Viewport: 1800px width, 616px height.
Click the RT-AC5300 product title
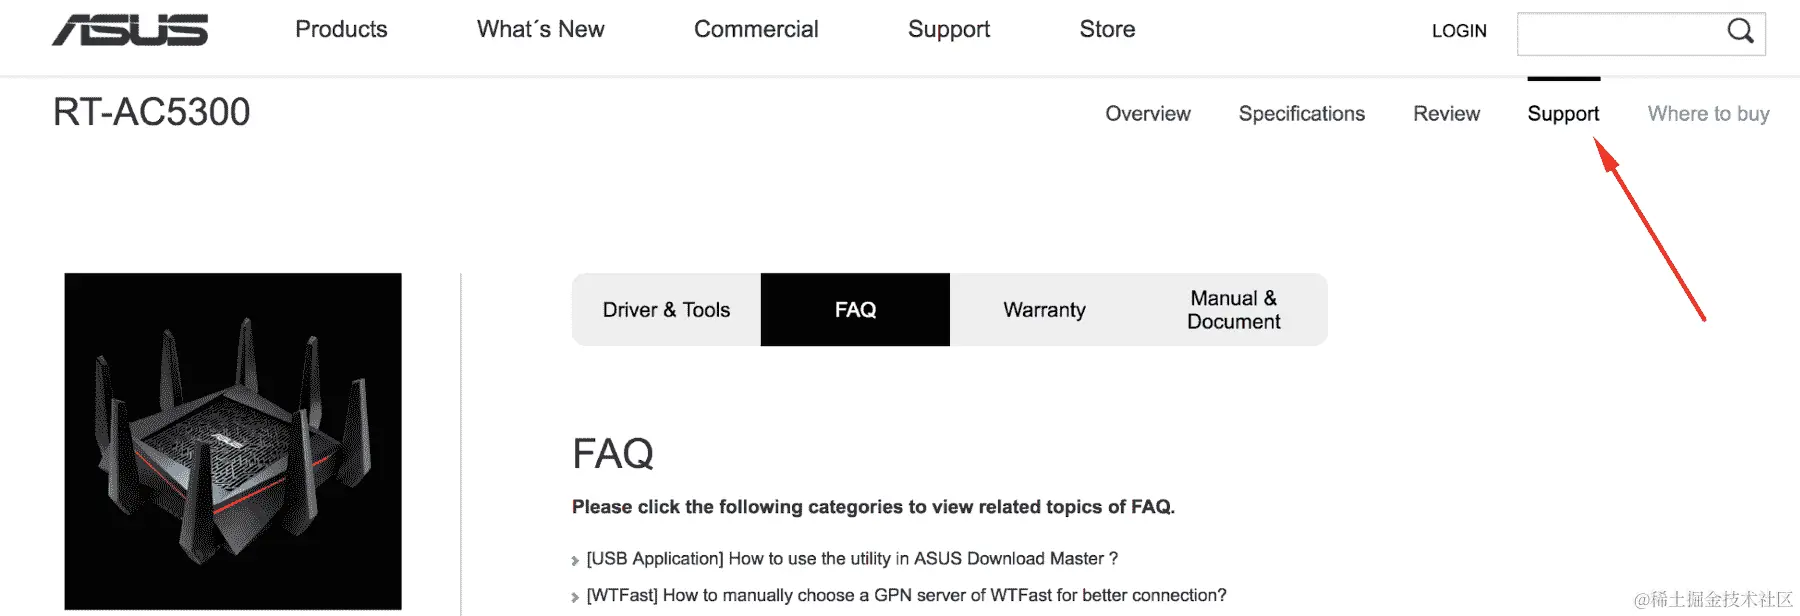coord(151,112)
